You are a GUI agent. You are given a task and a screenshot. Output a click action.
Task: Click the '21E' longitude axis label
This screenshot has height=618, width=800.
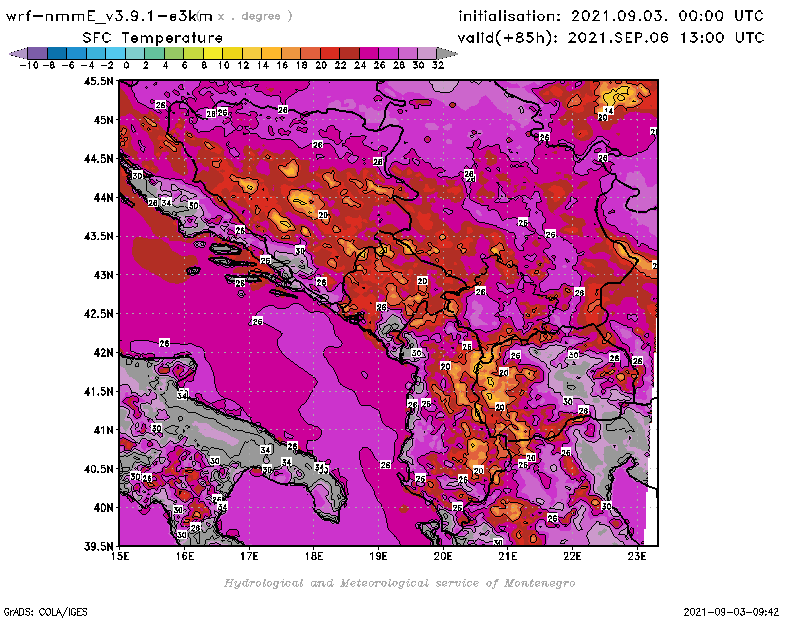coord(508,556)
